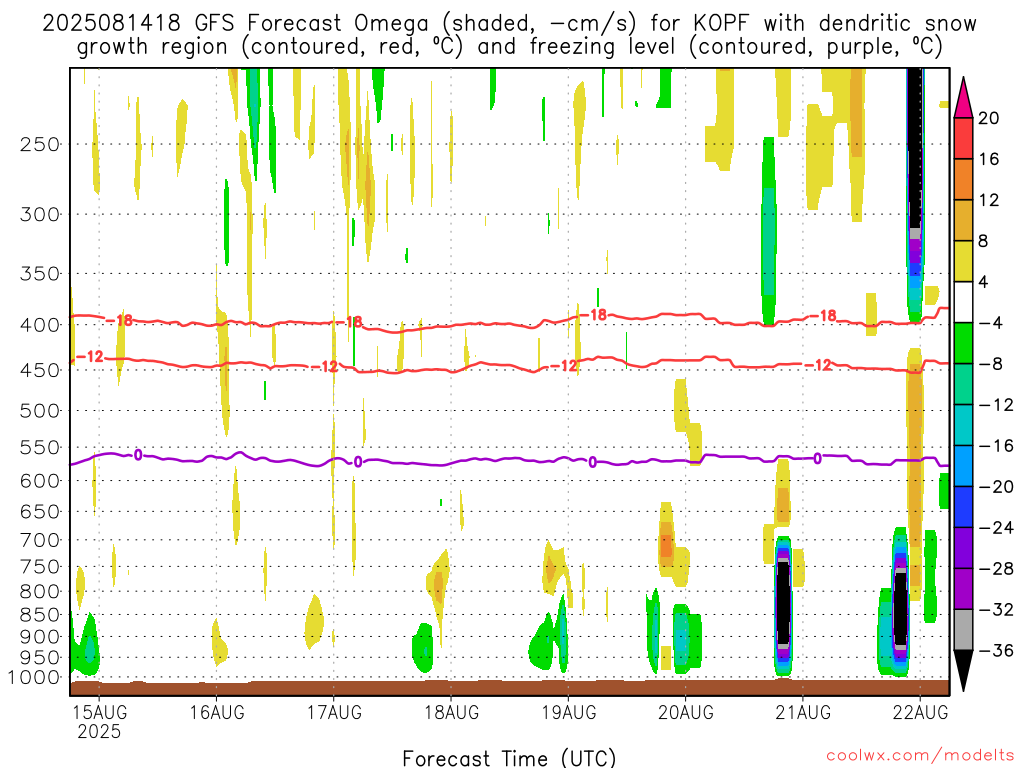Screen dimensions: 1024x768
Task: Click the 1000 pressure level label
Action: click(x=35, y=678)
